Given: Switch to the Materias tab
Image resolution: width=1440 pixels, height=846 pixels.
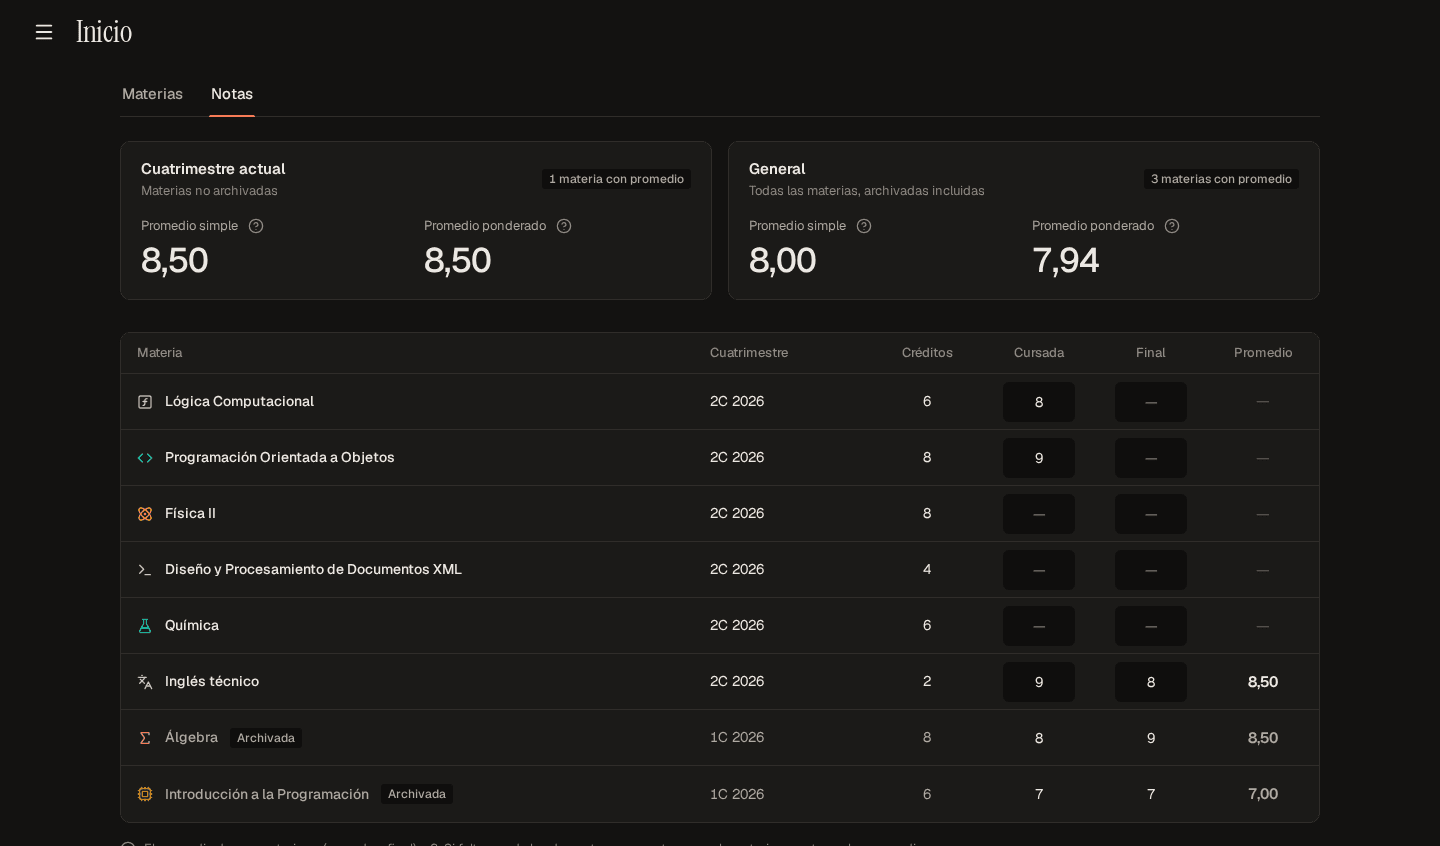Looking at the screenshot, I should coord(152,94).
